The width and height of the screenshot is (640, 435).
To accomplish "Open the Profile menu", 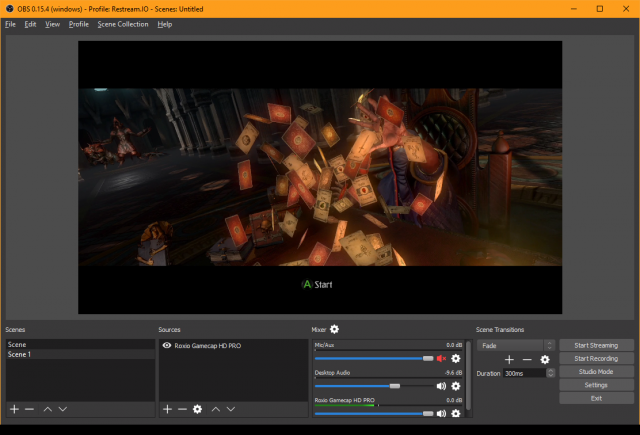I will (79, 24).
